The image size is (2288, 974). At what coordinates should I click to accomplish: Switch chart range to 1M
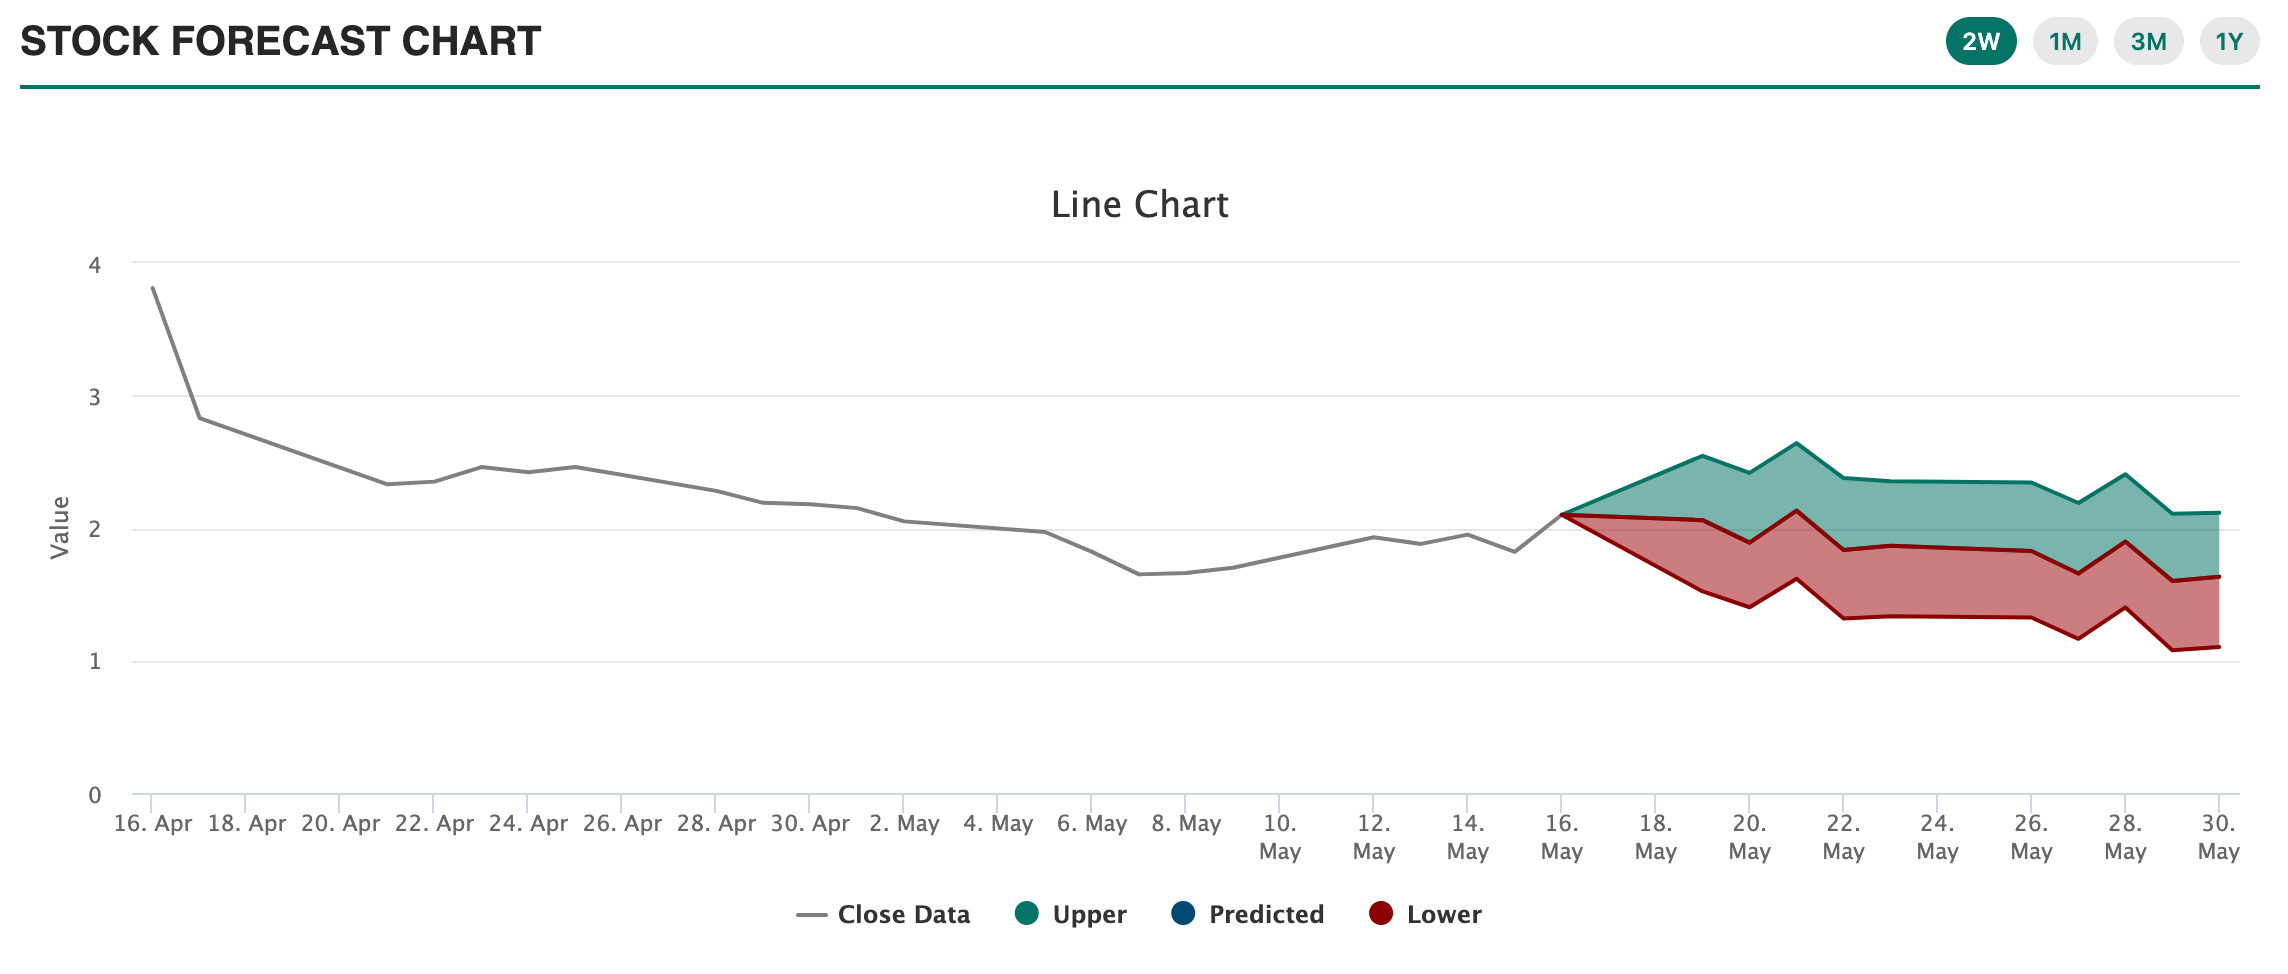click(2064, 42)
